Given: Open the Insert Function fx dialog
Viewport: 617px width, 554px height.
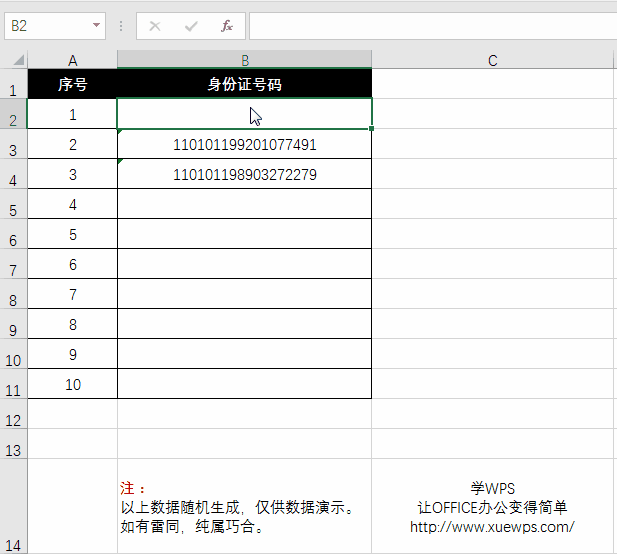Looking at the screenshot, I should click(x=227, y=26).
